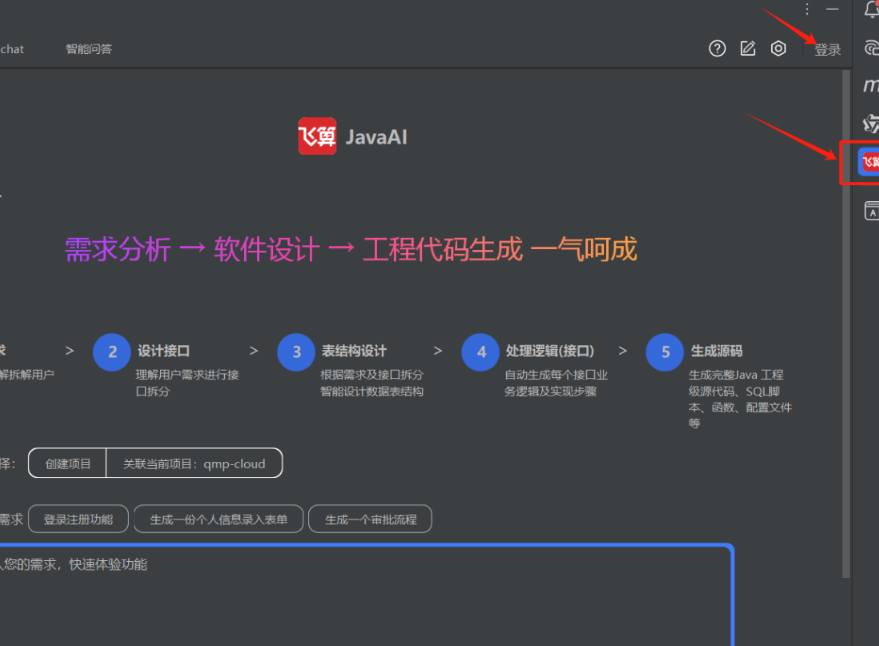Choose the 登录注册功能 sample requirement

coord(78,519)
